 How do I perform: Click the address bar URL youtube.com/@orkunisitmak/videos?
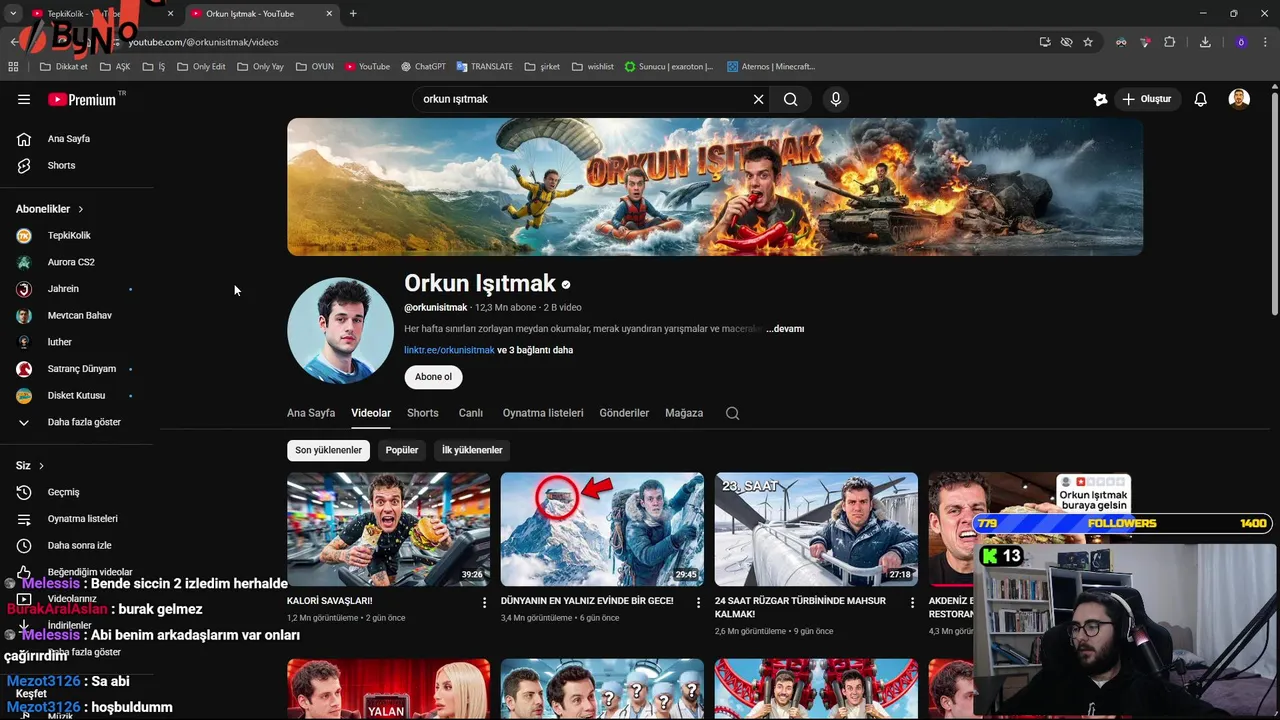click(x=204, y=42)
